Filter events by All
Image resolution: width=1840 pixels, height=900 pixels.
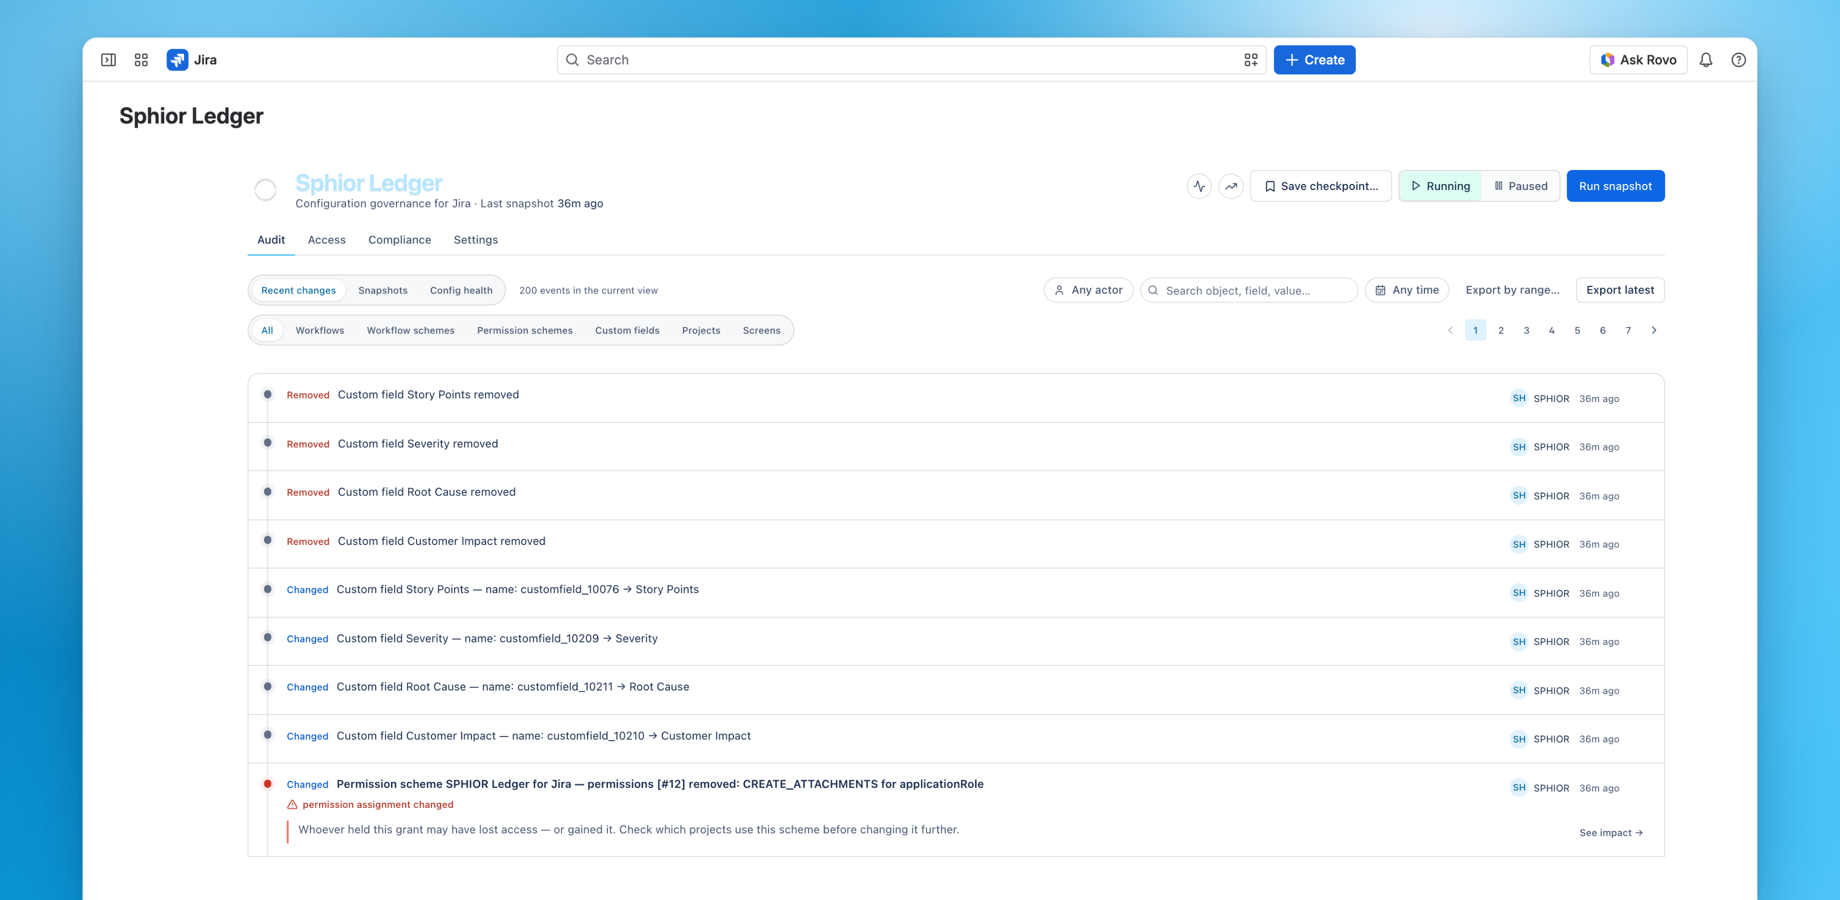tap(267, 330)
